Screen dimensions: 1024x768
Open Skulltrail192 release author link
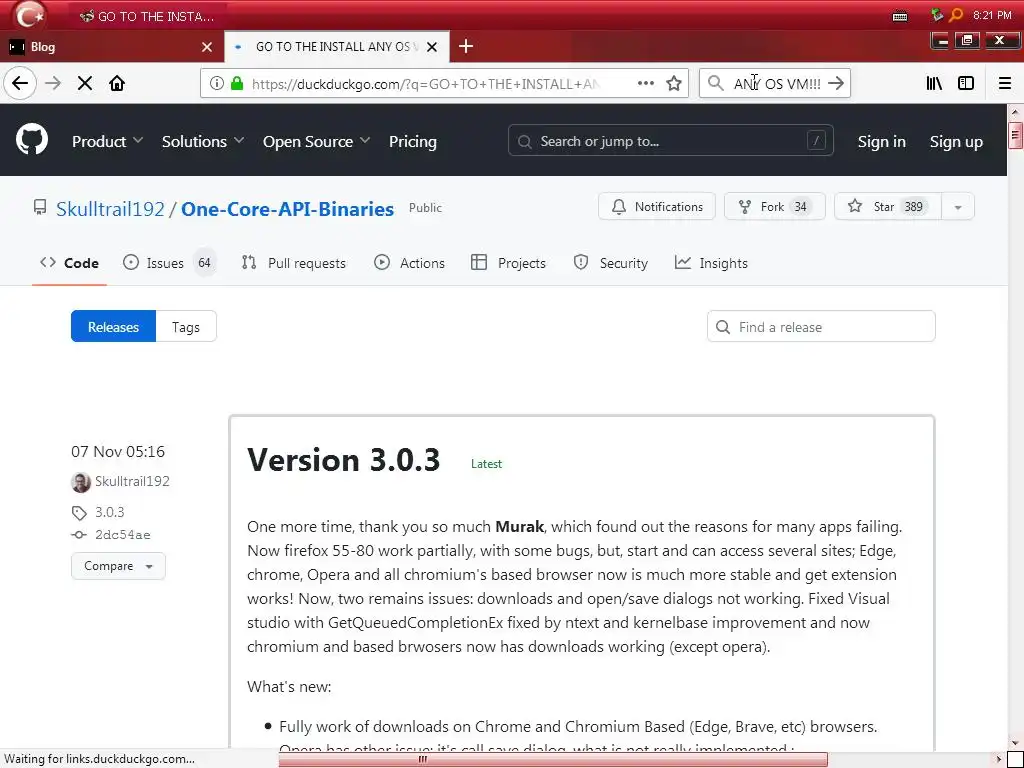pos(132,482)
